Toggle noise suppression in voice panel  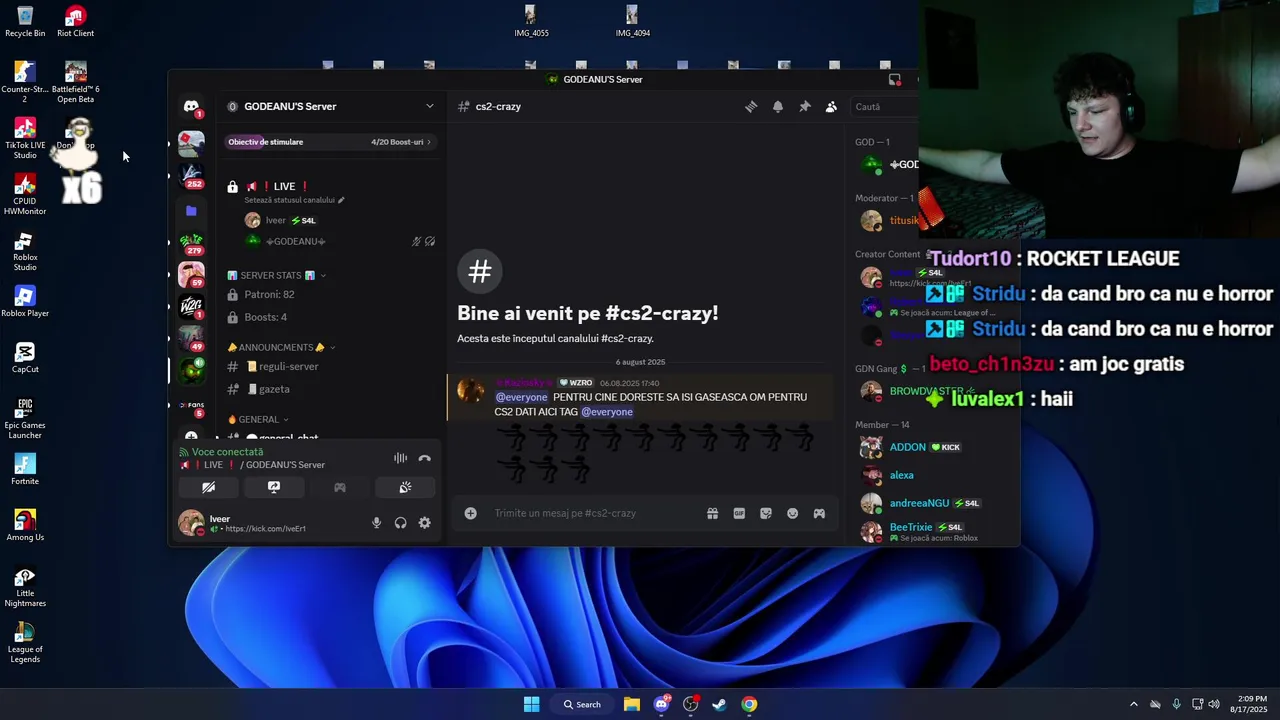tap(400, 458)
